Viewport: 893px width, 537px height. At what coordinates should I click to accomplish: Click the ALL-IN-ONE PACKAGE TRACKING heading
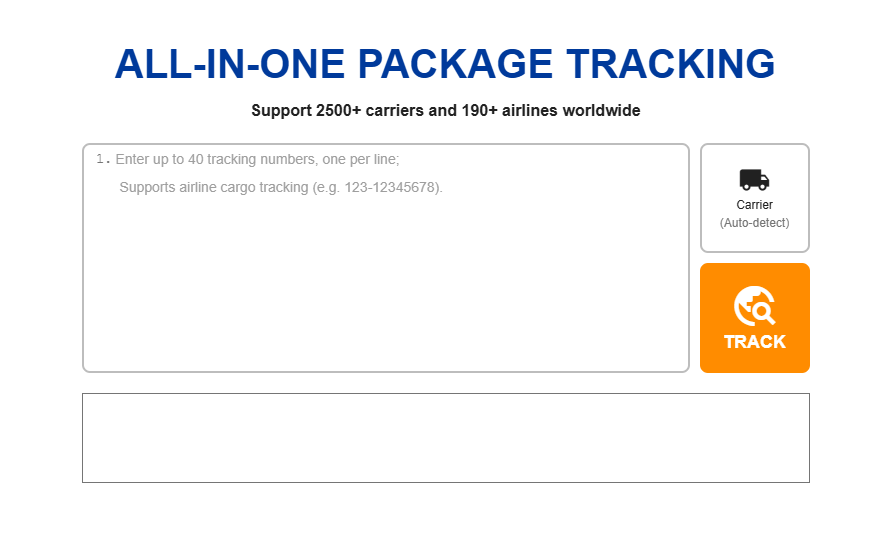click(x=445, y=63)
